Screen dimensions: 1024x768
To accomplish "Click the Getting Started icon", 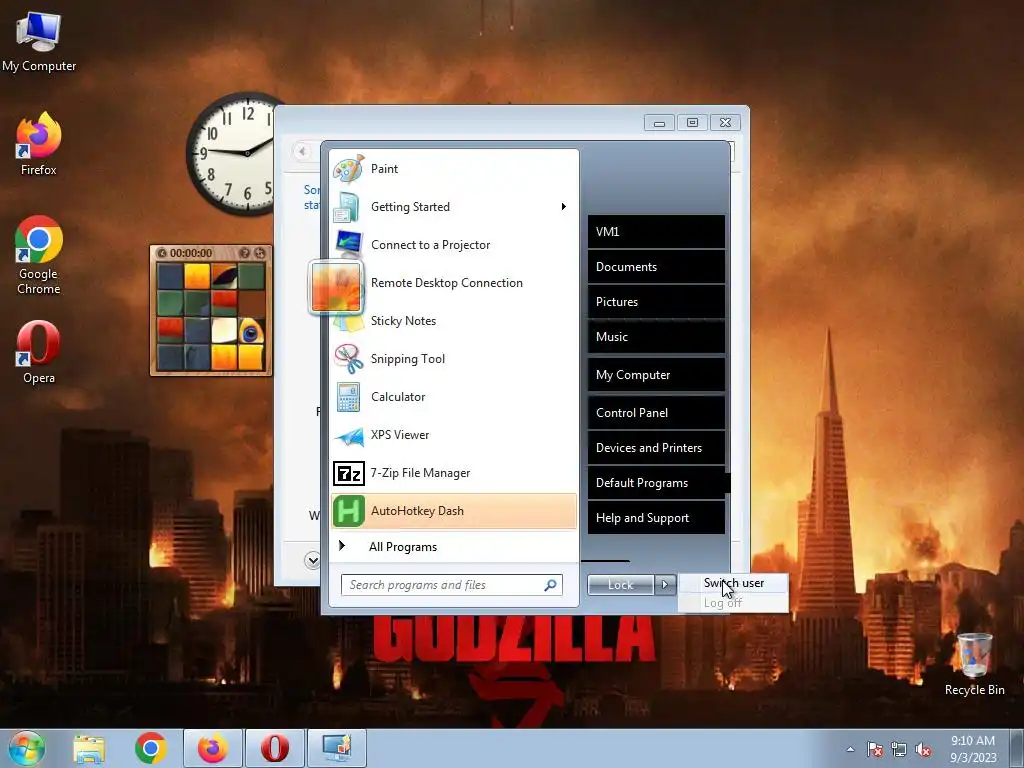I will (x=347, y=208).
